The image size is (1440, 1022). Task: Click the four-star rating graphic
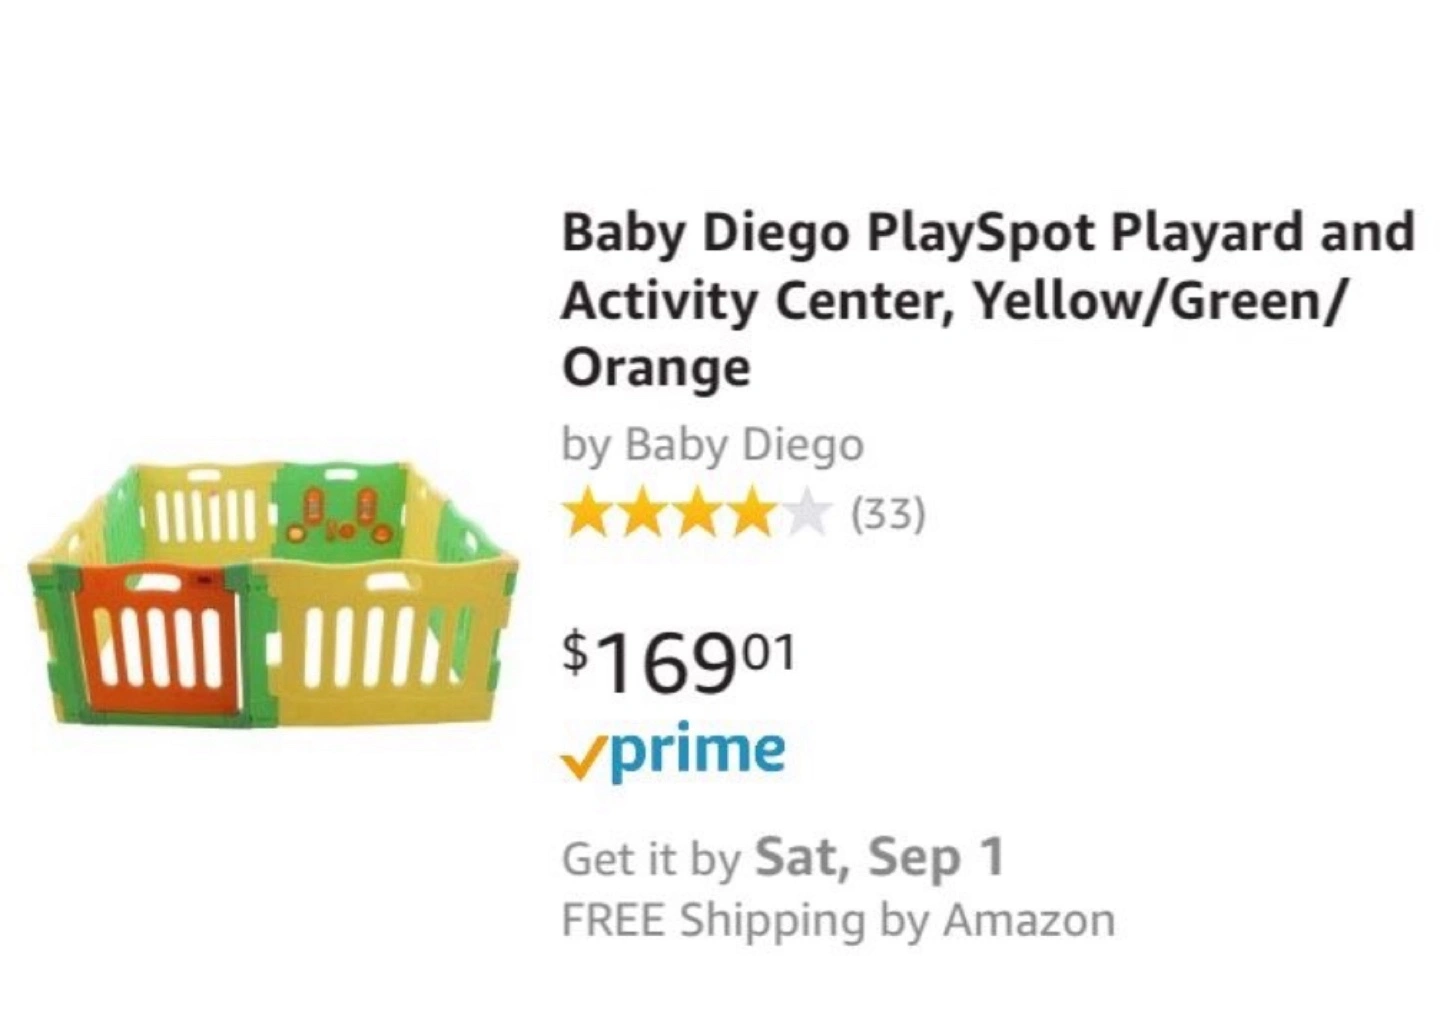[697, 515]
